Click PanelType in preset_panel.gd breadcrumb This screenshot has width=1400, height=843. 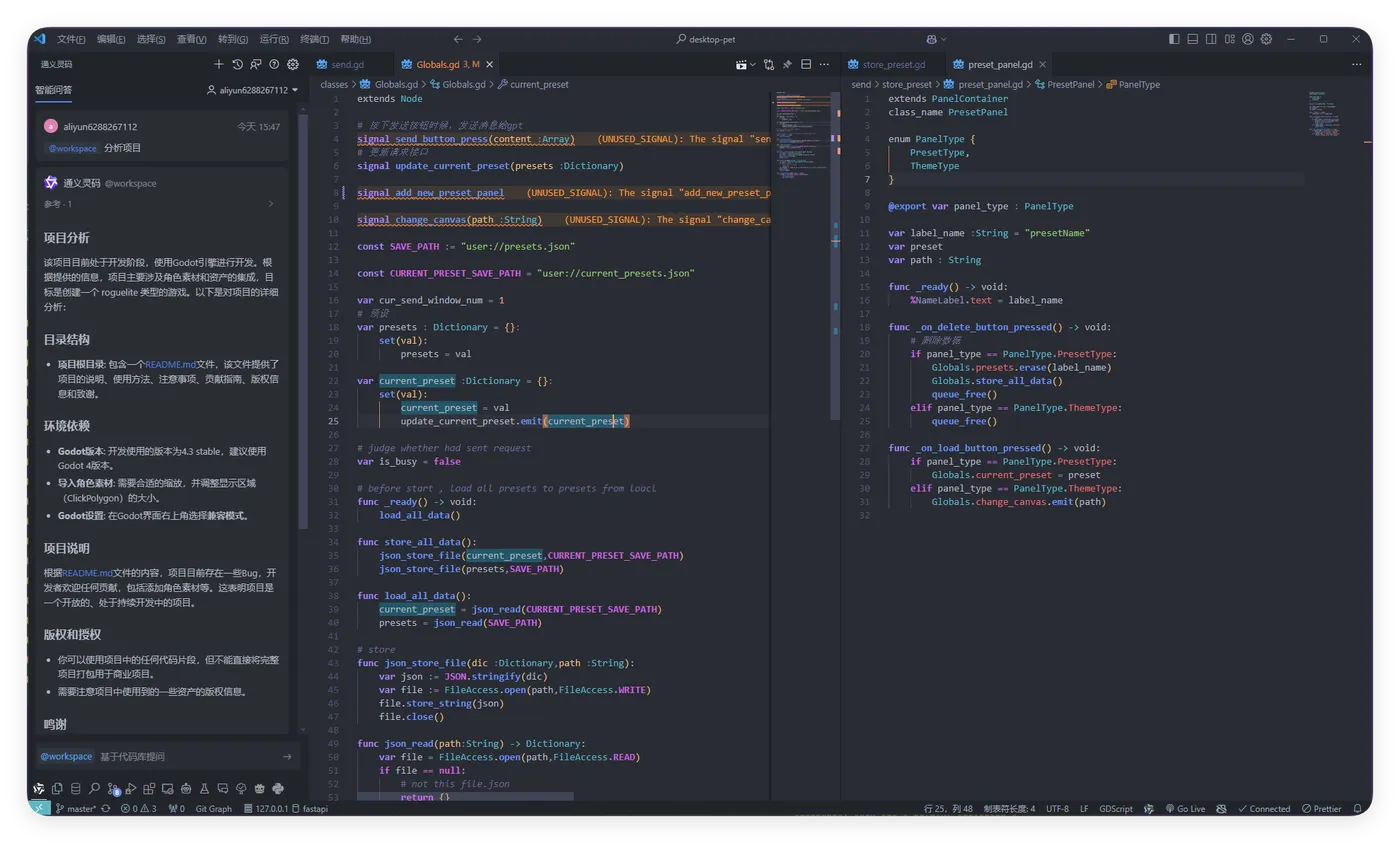point(1133,85)
